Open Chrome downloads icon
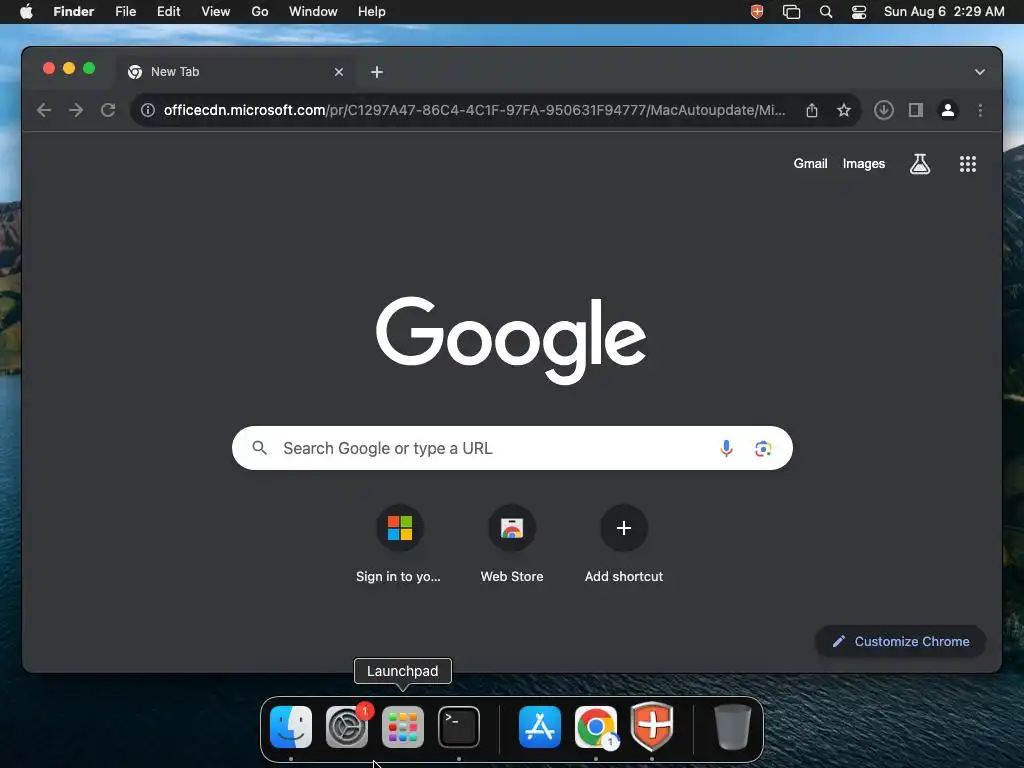The image size is (1024, 768). point(884,110)
